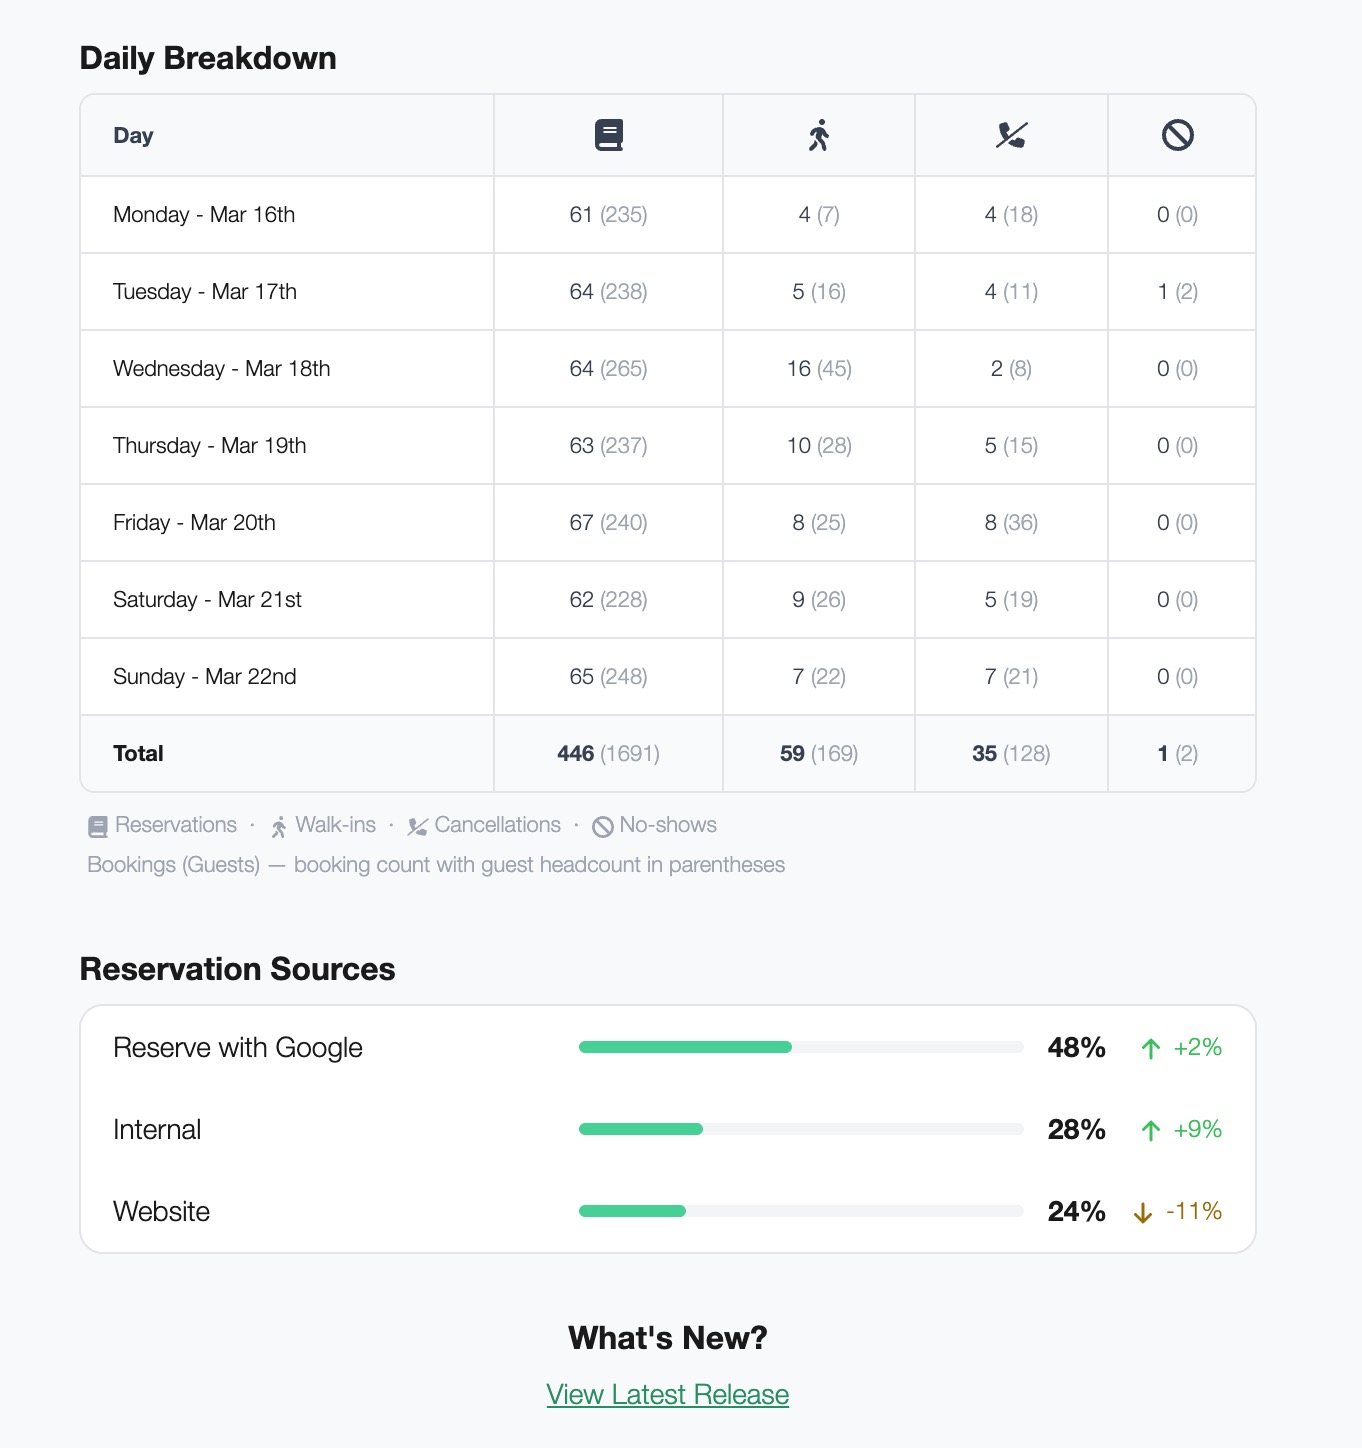The width and height of the screenshot is (1362, 1448).
Task: Click the small Cancellations legend icon
Action: 417,826
